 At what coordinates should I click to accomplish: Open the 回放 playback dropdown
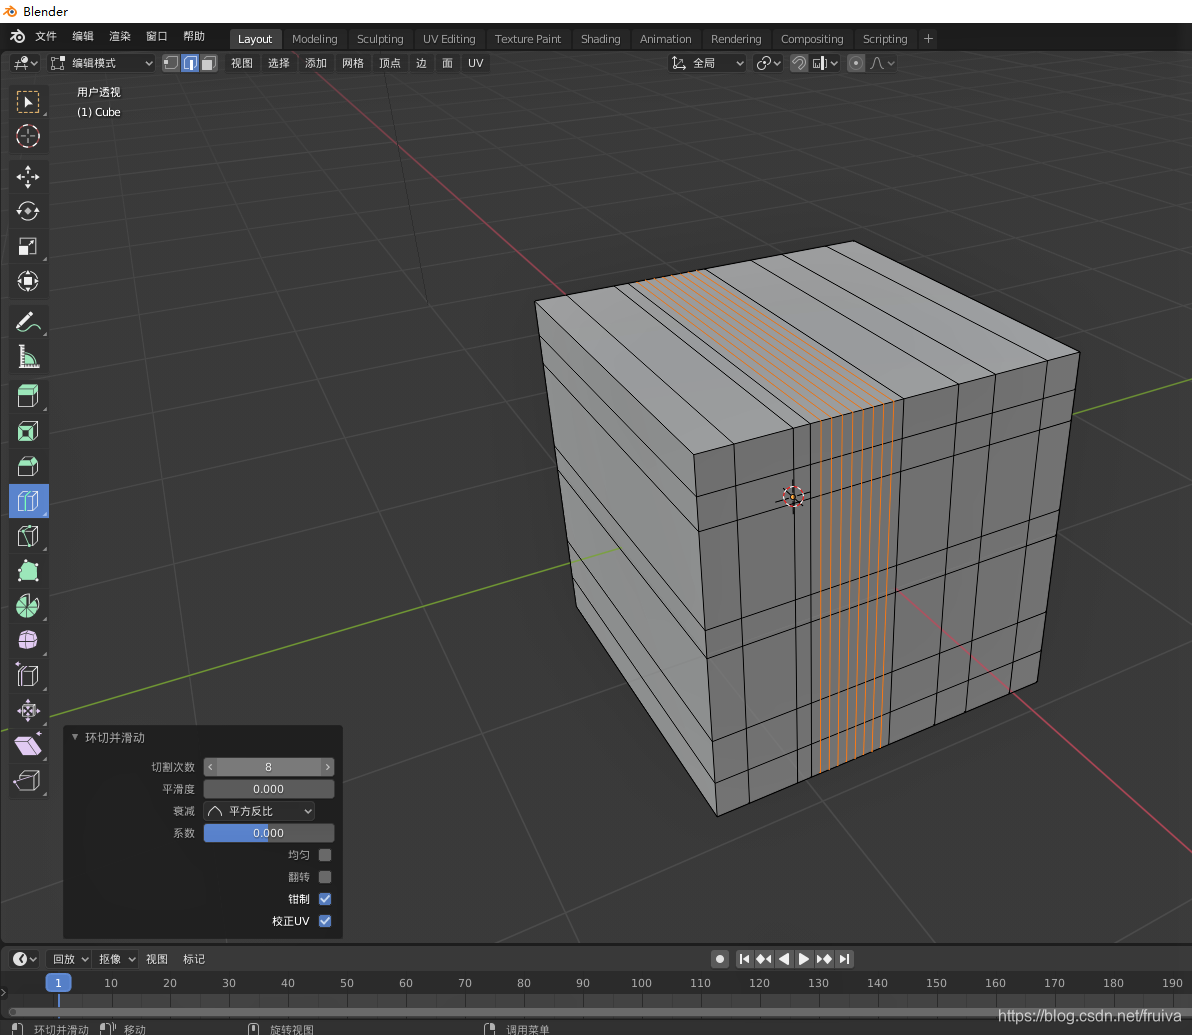(70, 959)
